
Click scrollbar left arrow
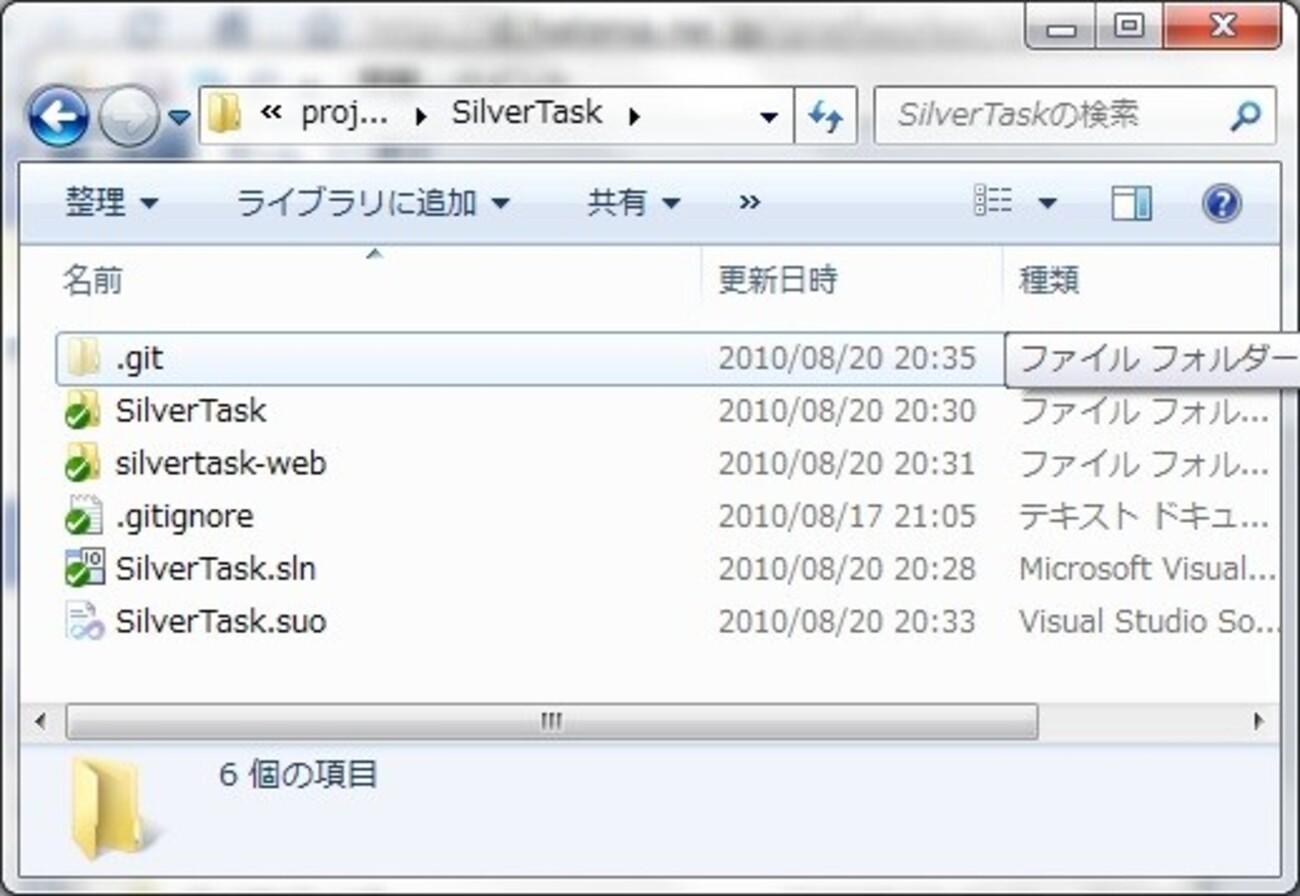click(40, 721)
